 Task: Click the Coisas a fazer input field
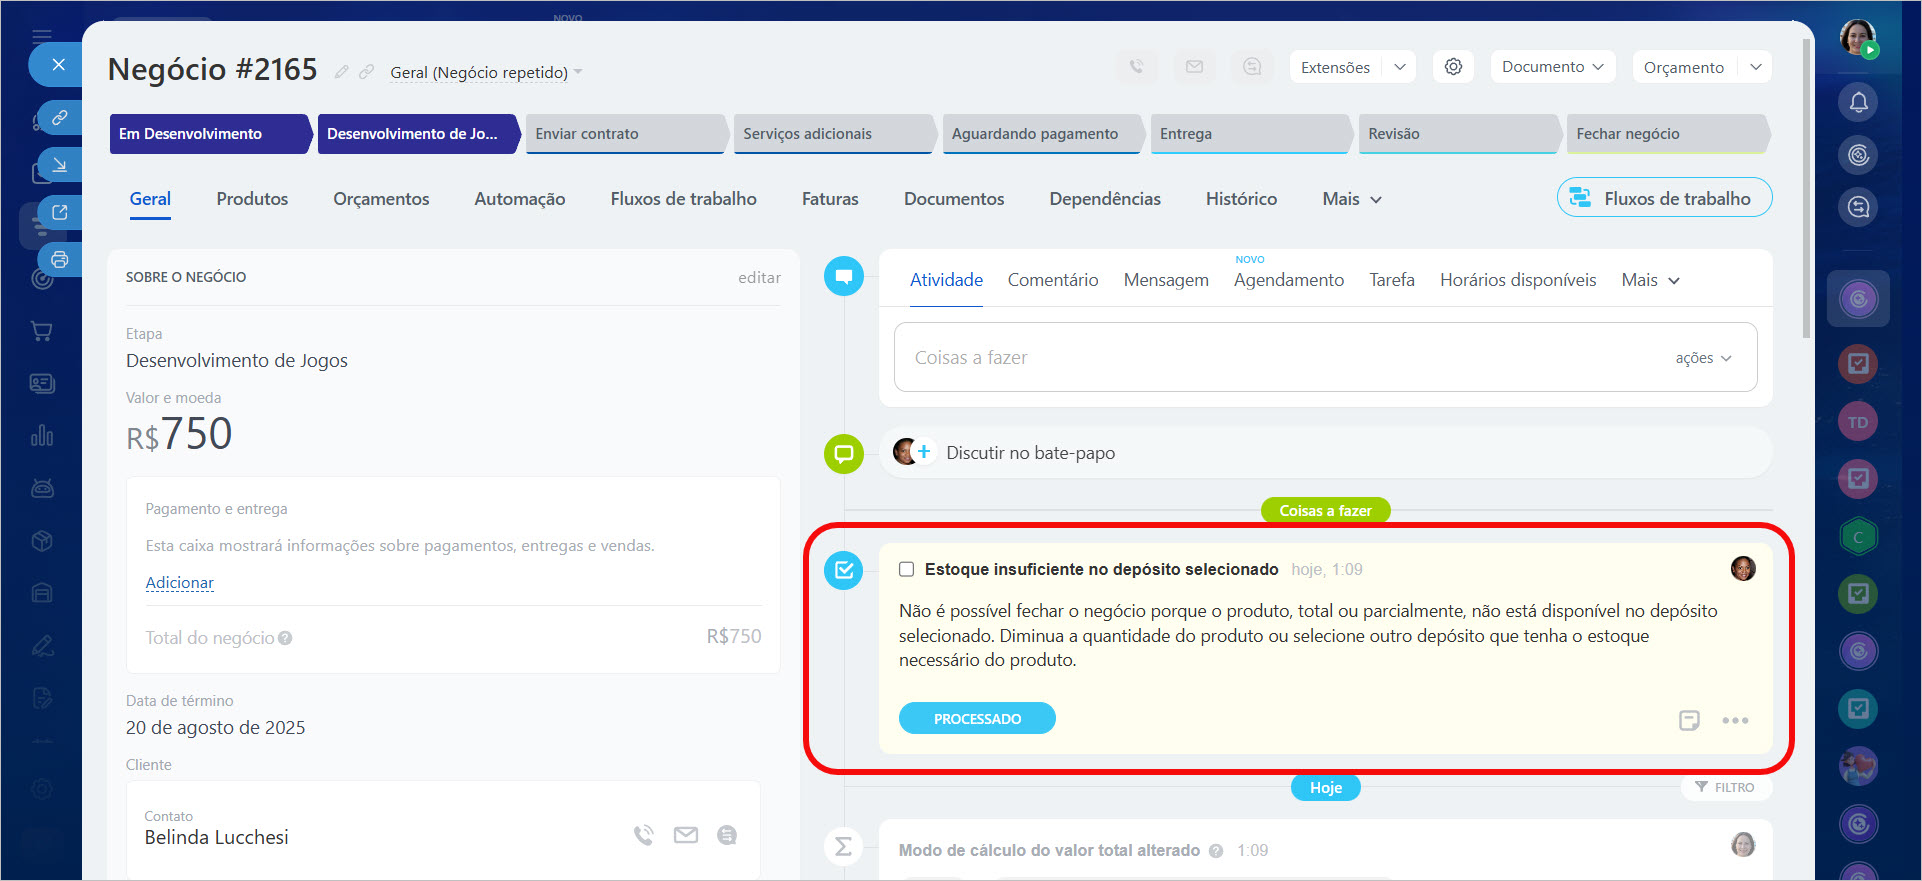click(1280, 358)
